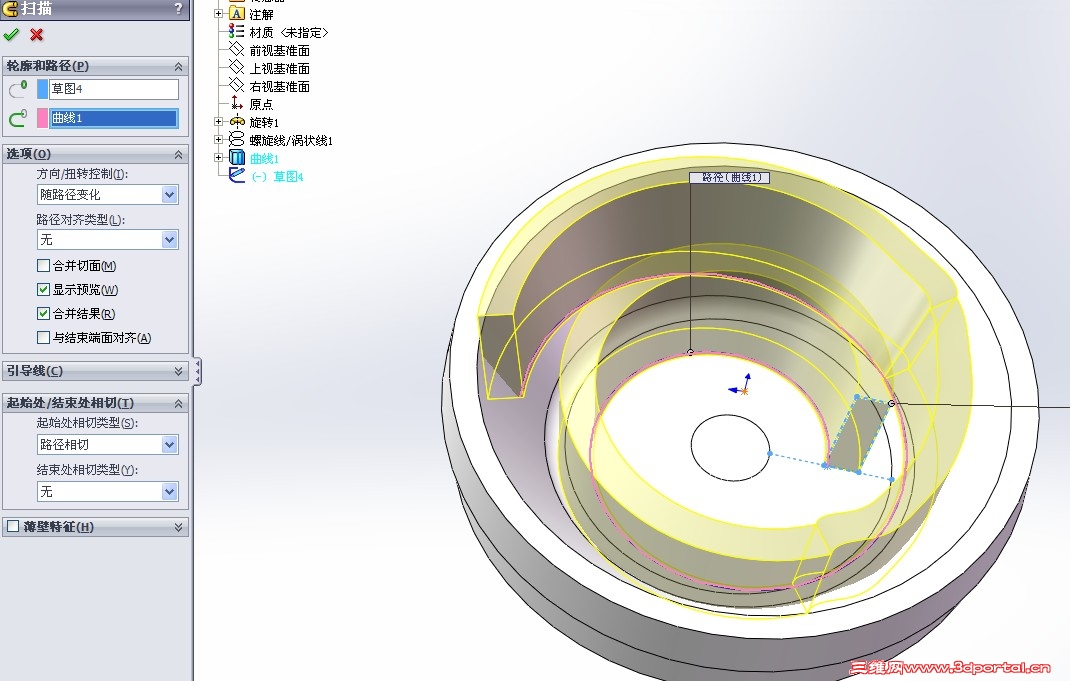The width and height of the screenshot is (1070, 681).
Task: Click the pink path color swatch
Action: pos(42,118)
